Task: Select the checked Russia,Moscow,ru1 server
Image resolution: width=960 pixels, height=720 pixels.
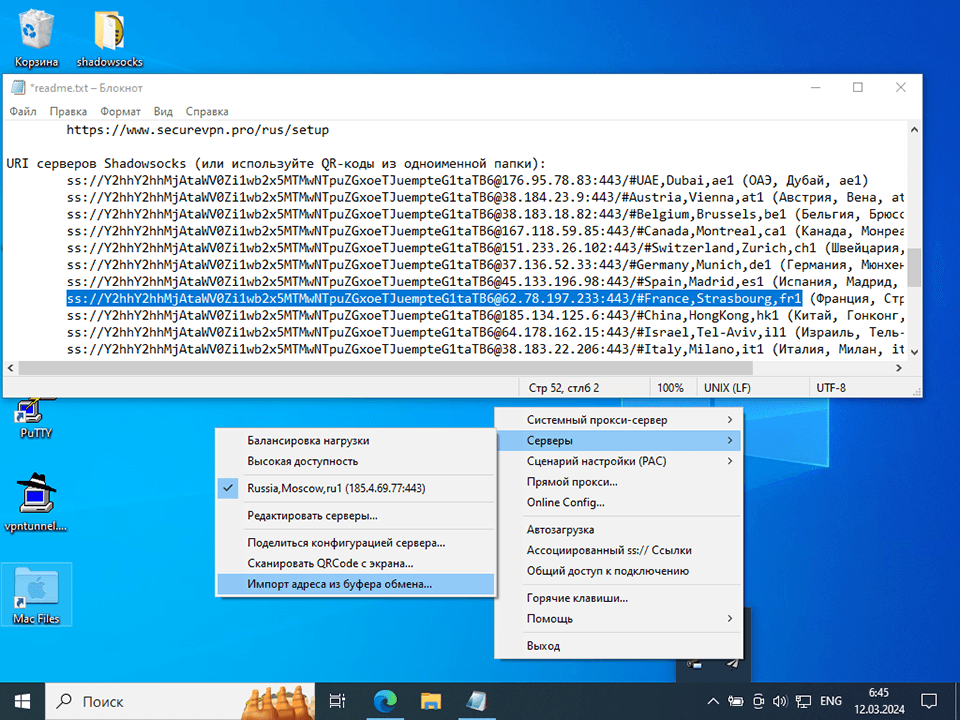Action: (336, 489)
